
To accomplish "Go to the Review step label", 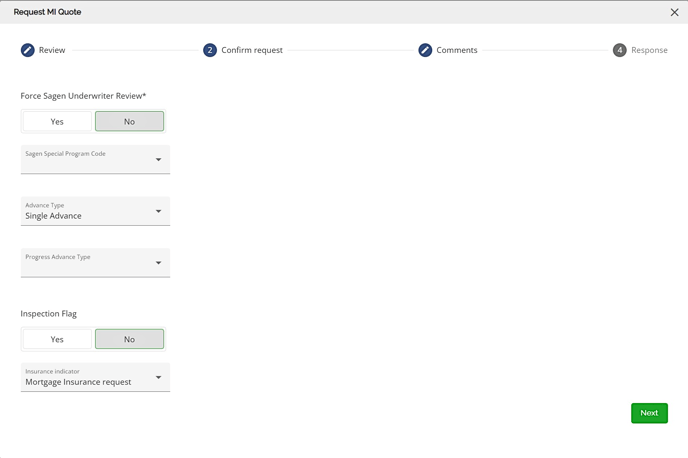I will click(52, 50).
